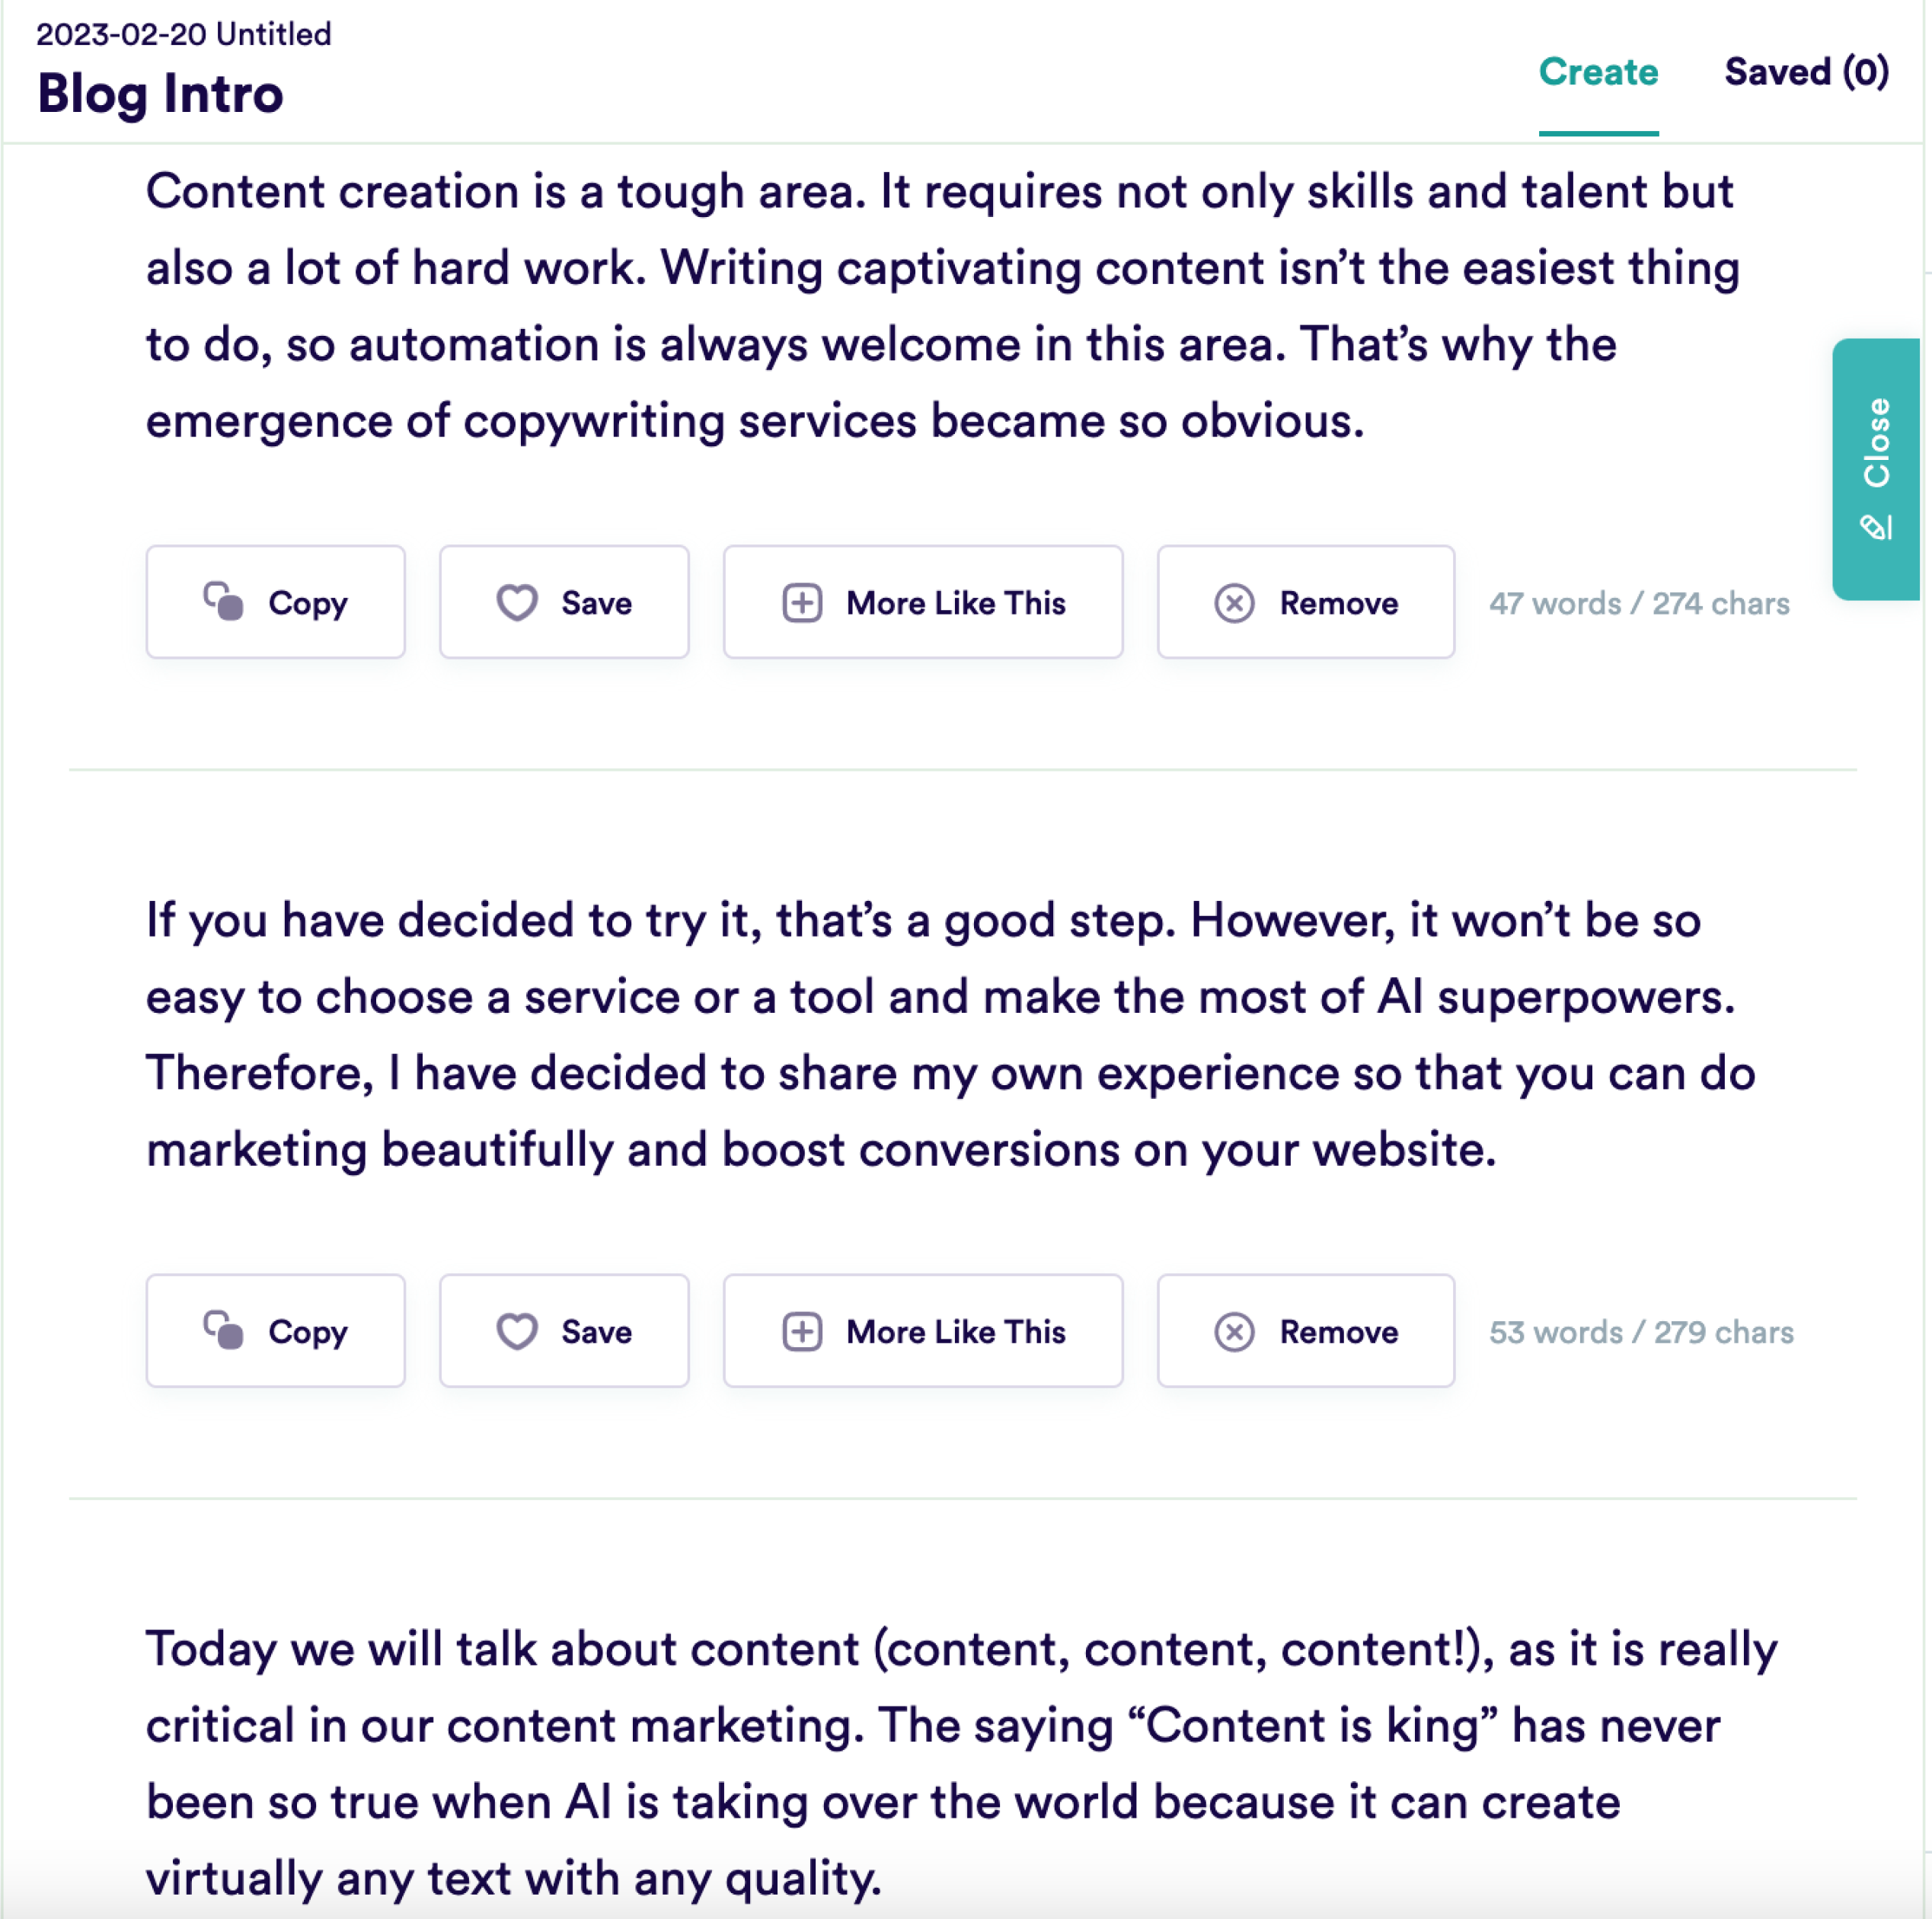Image resolution: width=1932 pixels, height=1919 pixels.
Task: Click the copy icon on the first result
Action: point(223,602)
